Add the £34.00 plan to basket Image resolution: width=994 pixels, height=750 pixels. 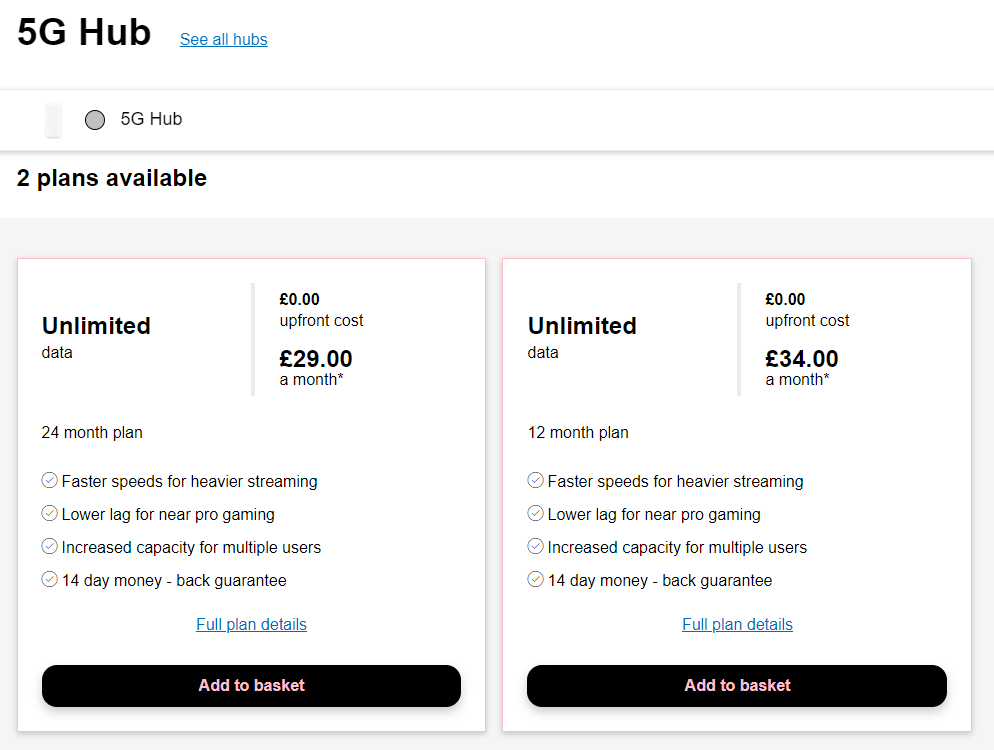pos(737,685)
